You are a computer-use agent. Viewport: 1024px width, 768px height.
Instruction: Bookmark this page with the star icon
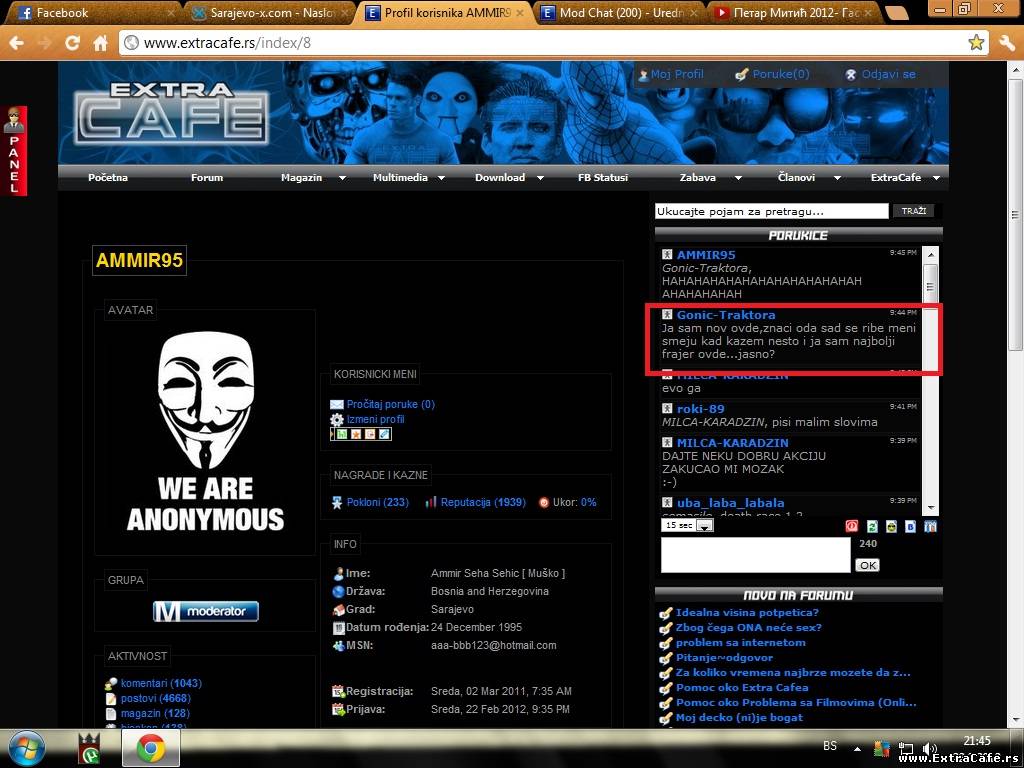[976, 43]
